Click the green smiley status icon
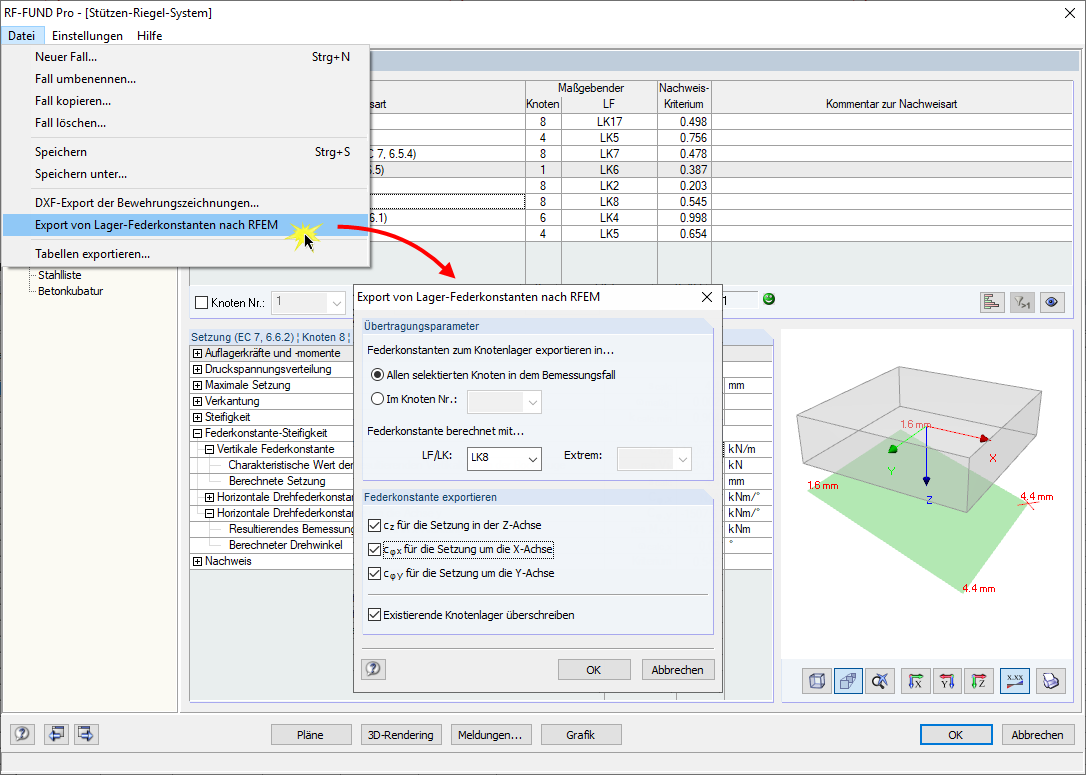Image resolution: width=1086 pixels, height=775 pixels. coord(768,299)
